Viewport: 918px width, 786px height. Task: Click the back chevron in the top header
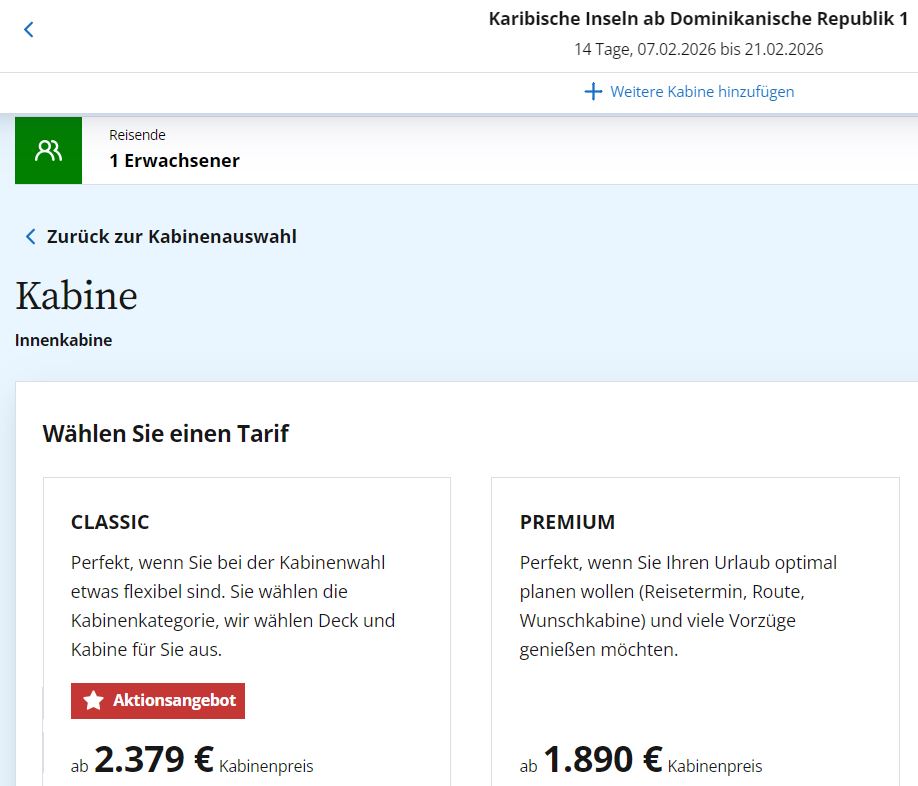click(x=29, y=29)
